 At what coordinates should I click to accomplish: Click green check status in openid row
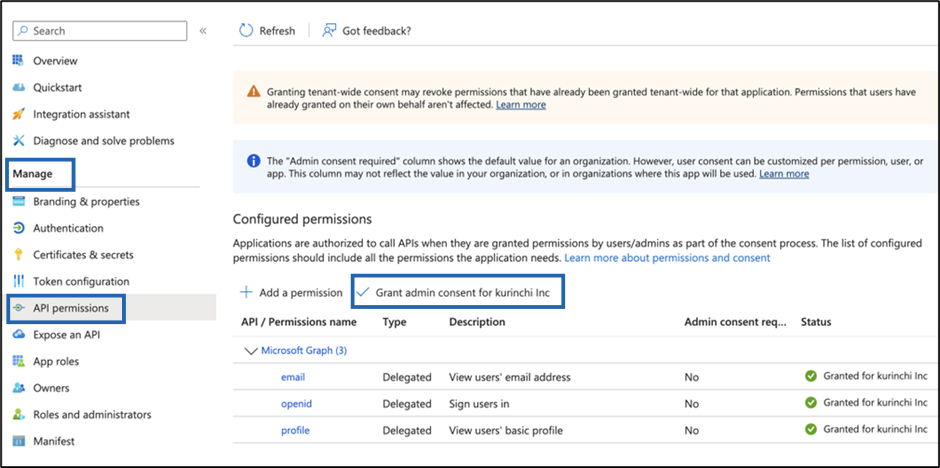point(811,403)
